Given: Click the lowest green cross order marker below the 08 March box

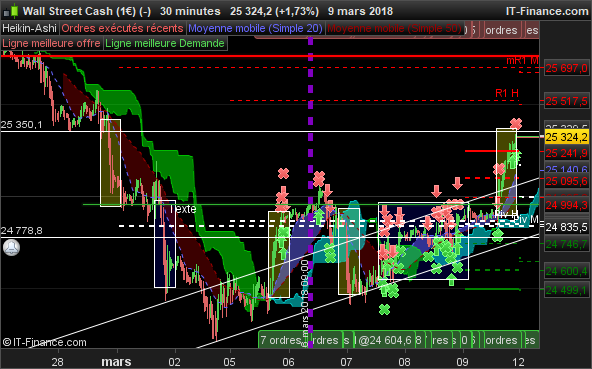Looking at the screenshot, I should pos(384,310).
